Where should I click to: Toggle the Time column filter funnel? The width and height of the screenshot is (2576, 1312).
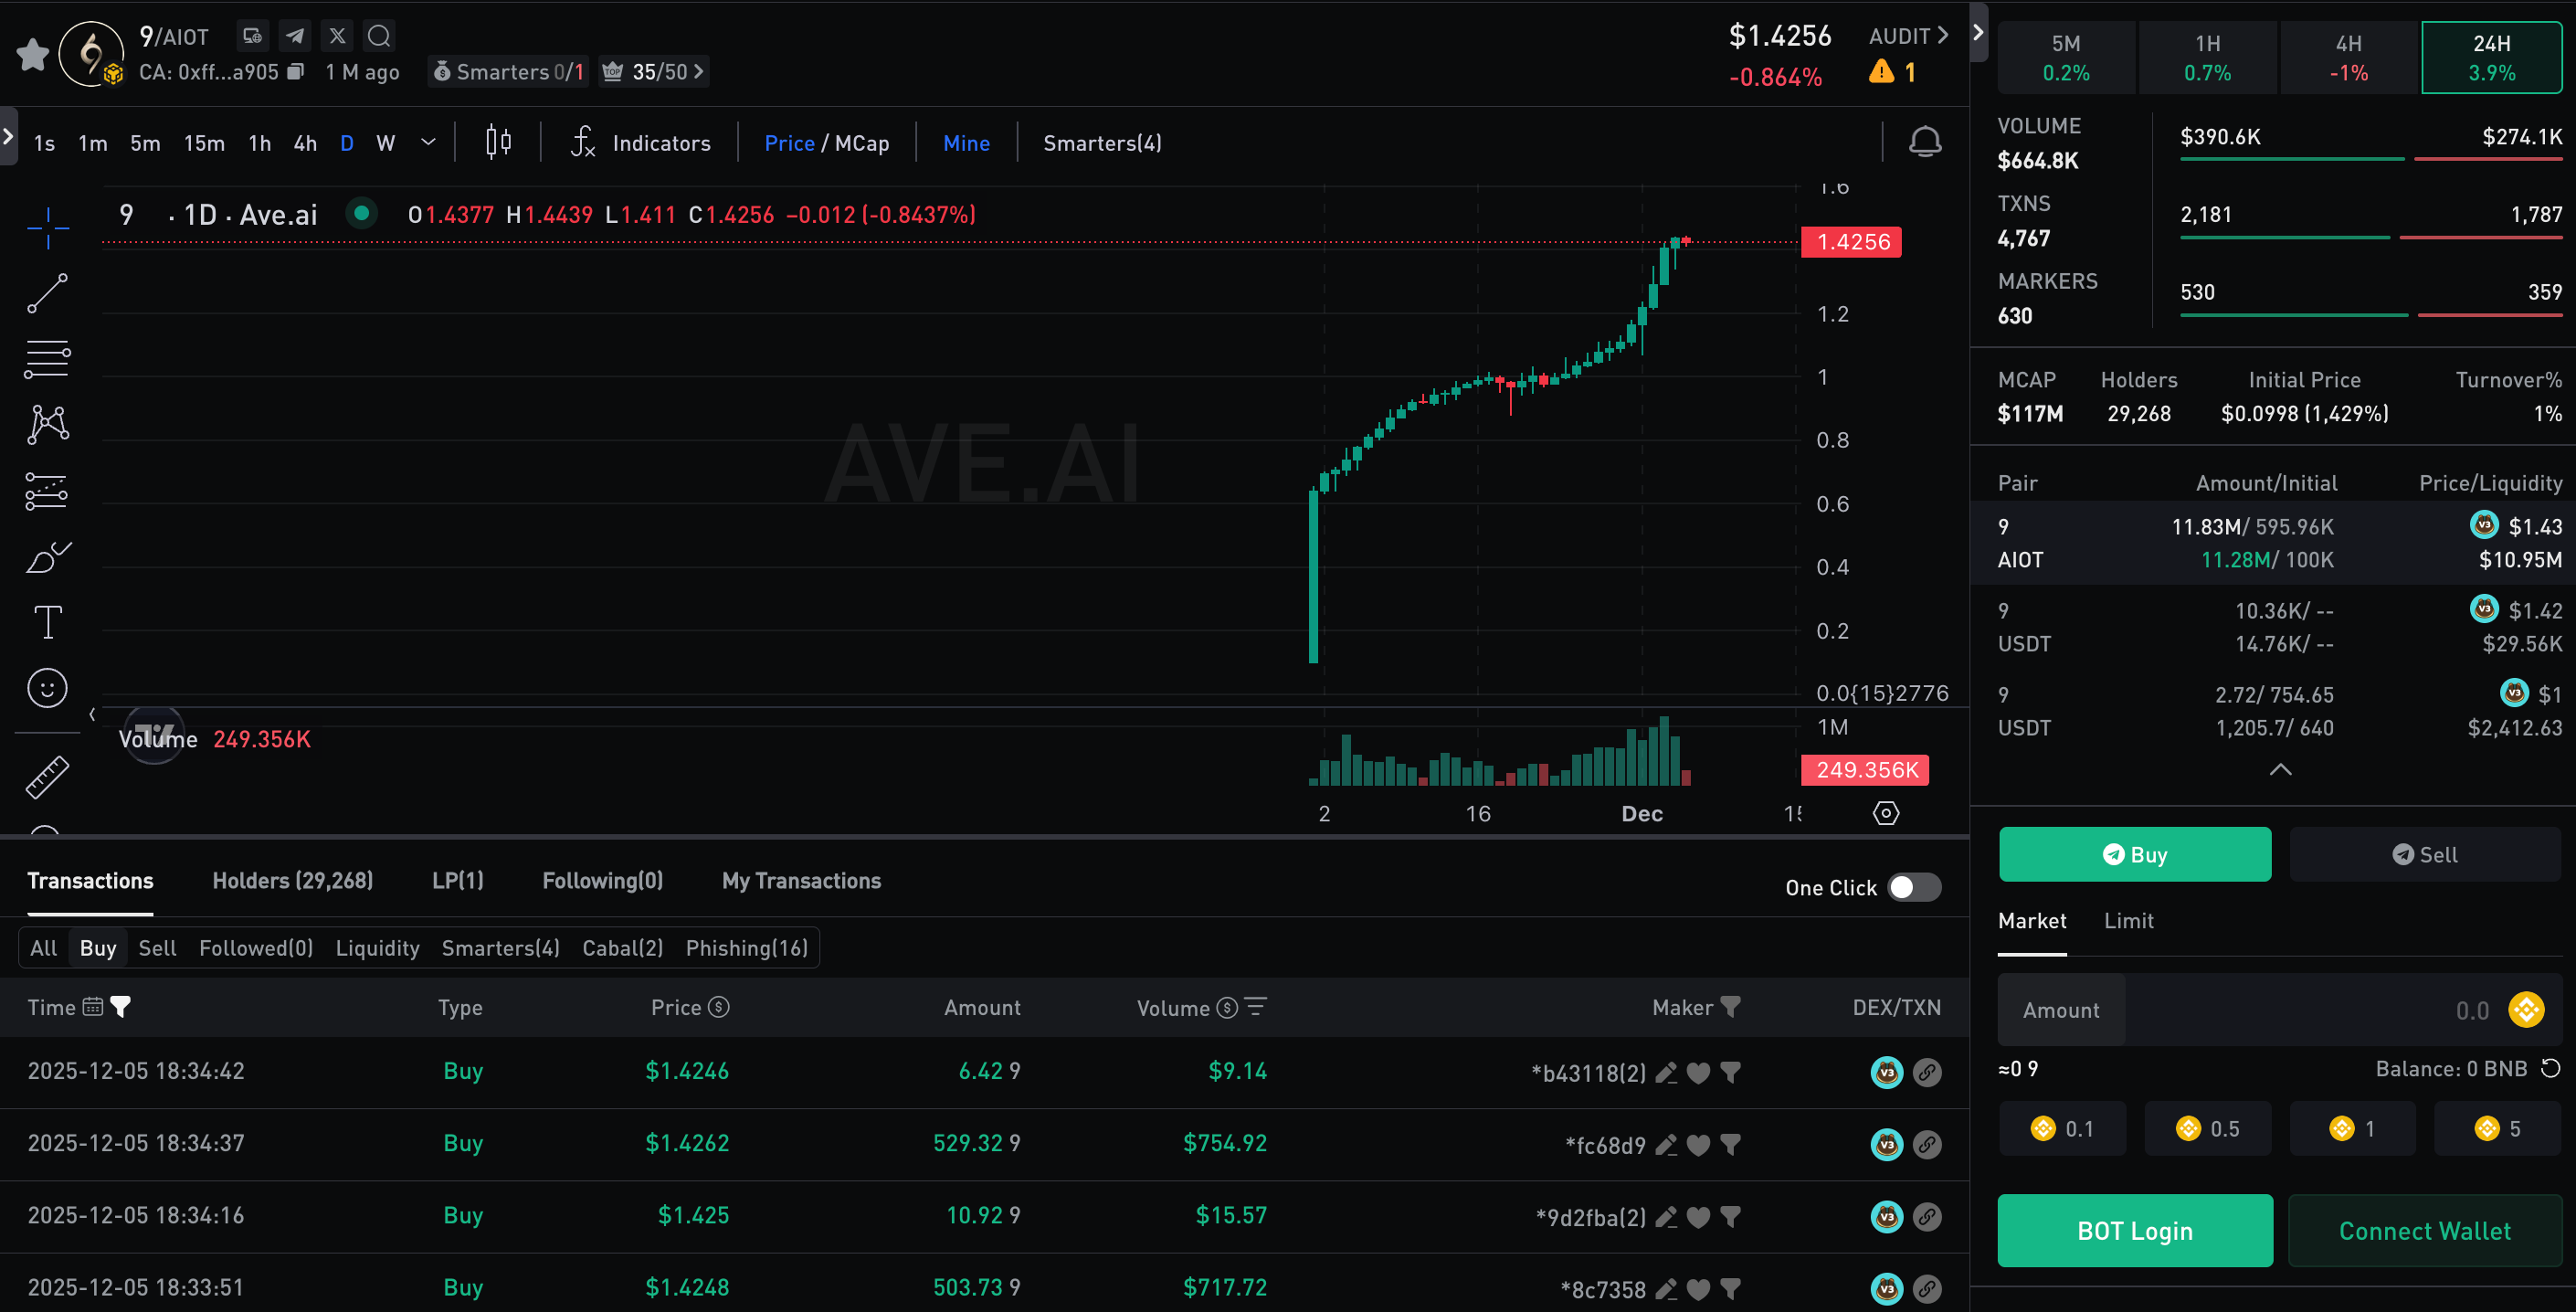pyautogui.click(x=121, y=1007)
